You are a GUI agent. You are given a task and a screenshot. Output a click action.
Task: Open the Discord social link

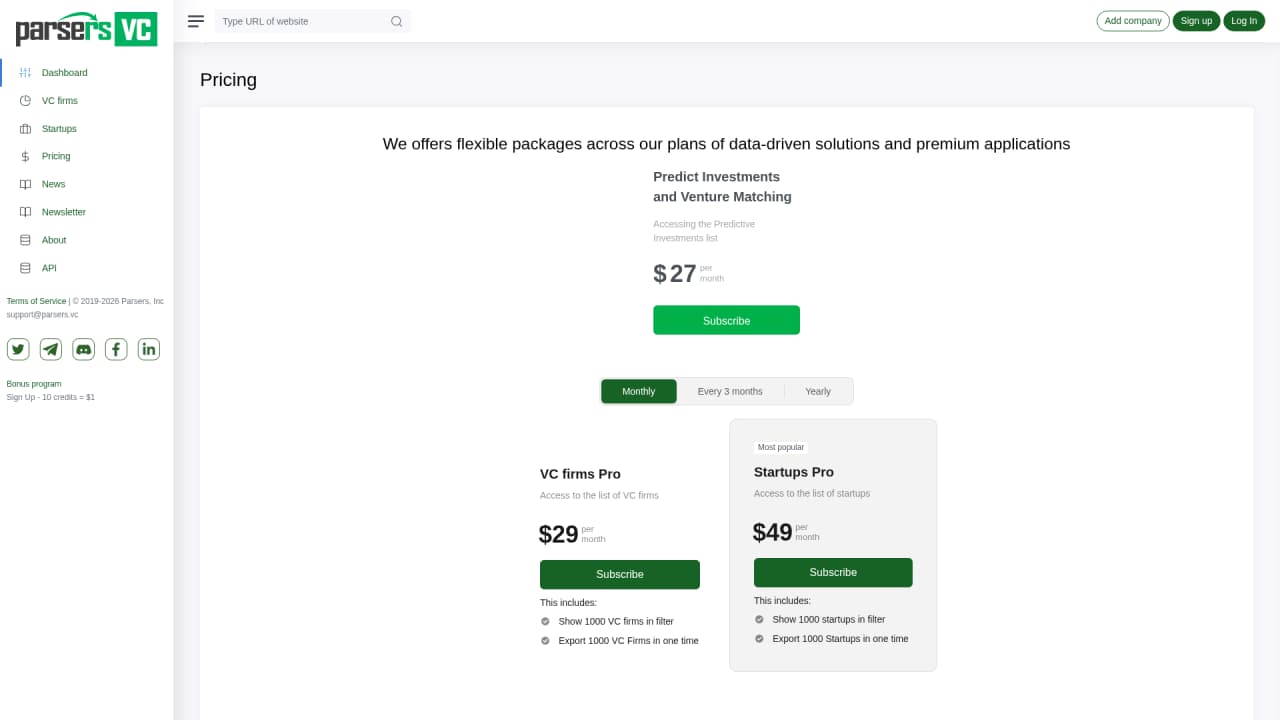pyautogui.click(x=84, y=349)
